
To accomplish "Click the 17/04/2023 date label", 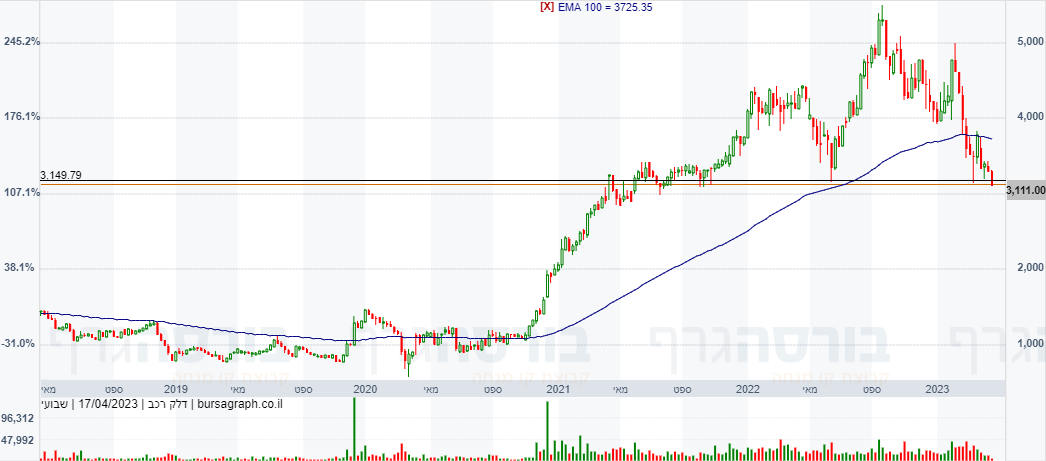I will (x=107, y=404).
